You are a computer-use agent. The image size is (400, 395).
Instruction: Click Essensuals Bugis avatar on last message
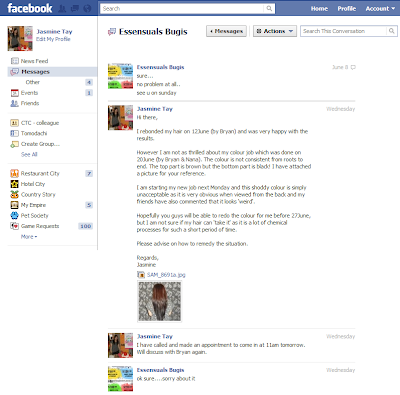(120, 379)
